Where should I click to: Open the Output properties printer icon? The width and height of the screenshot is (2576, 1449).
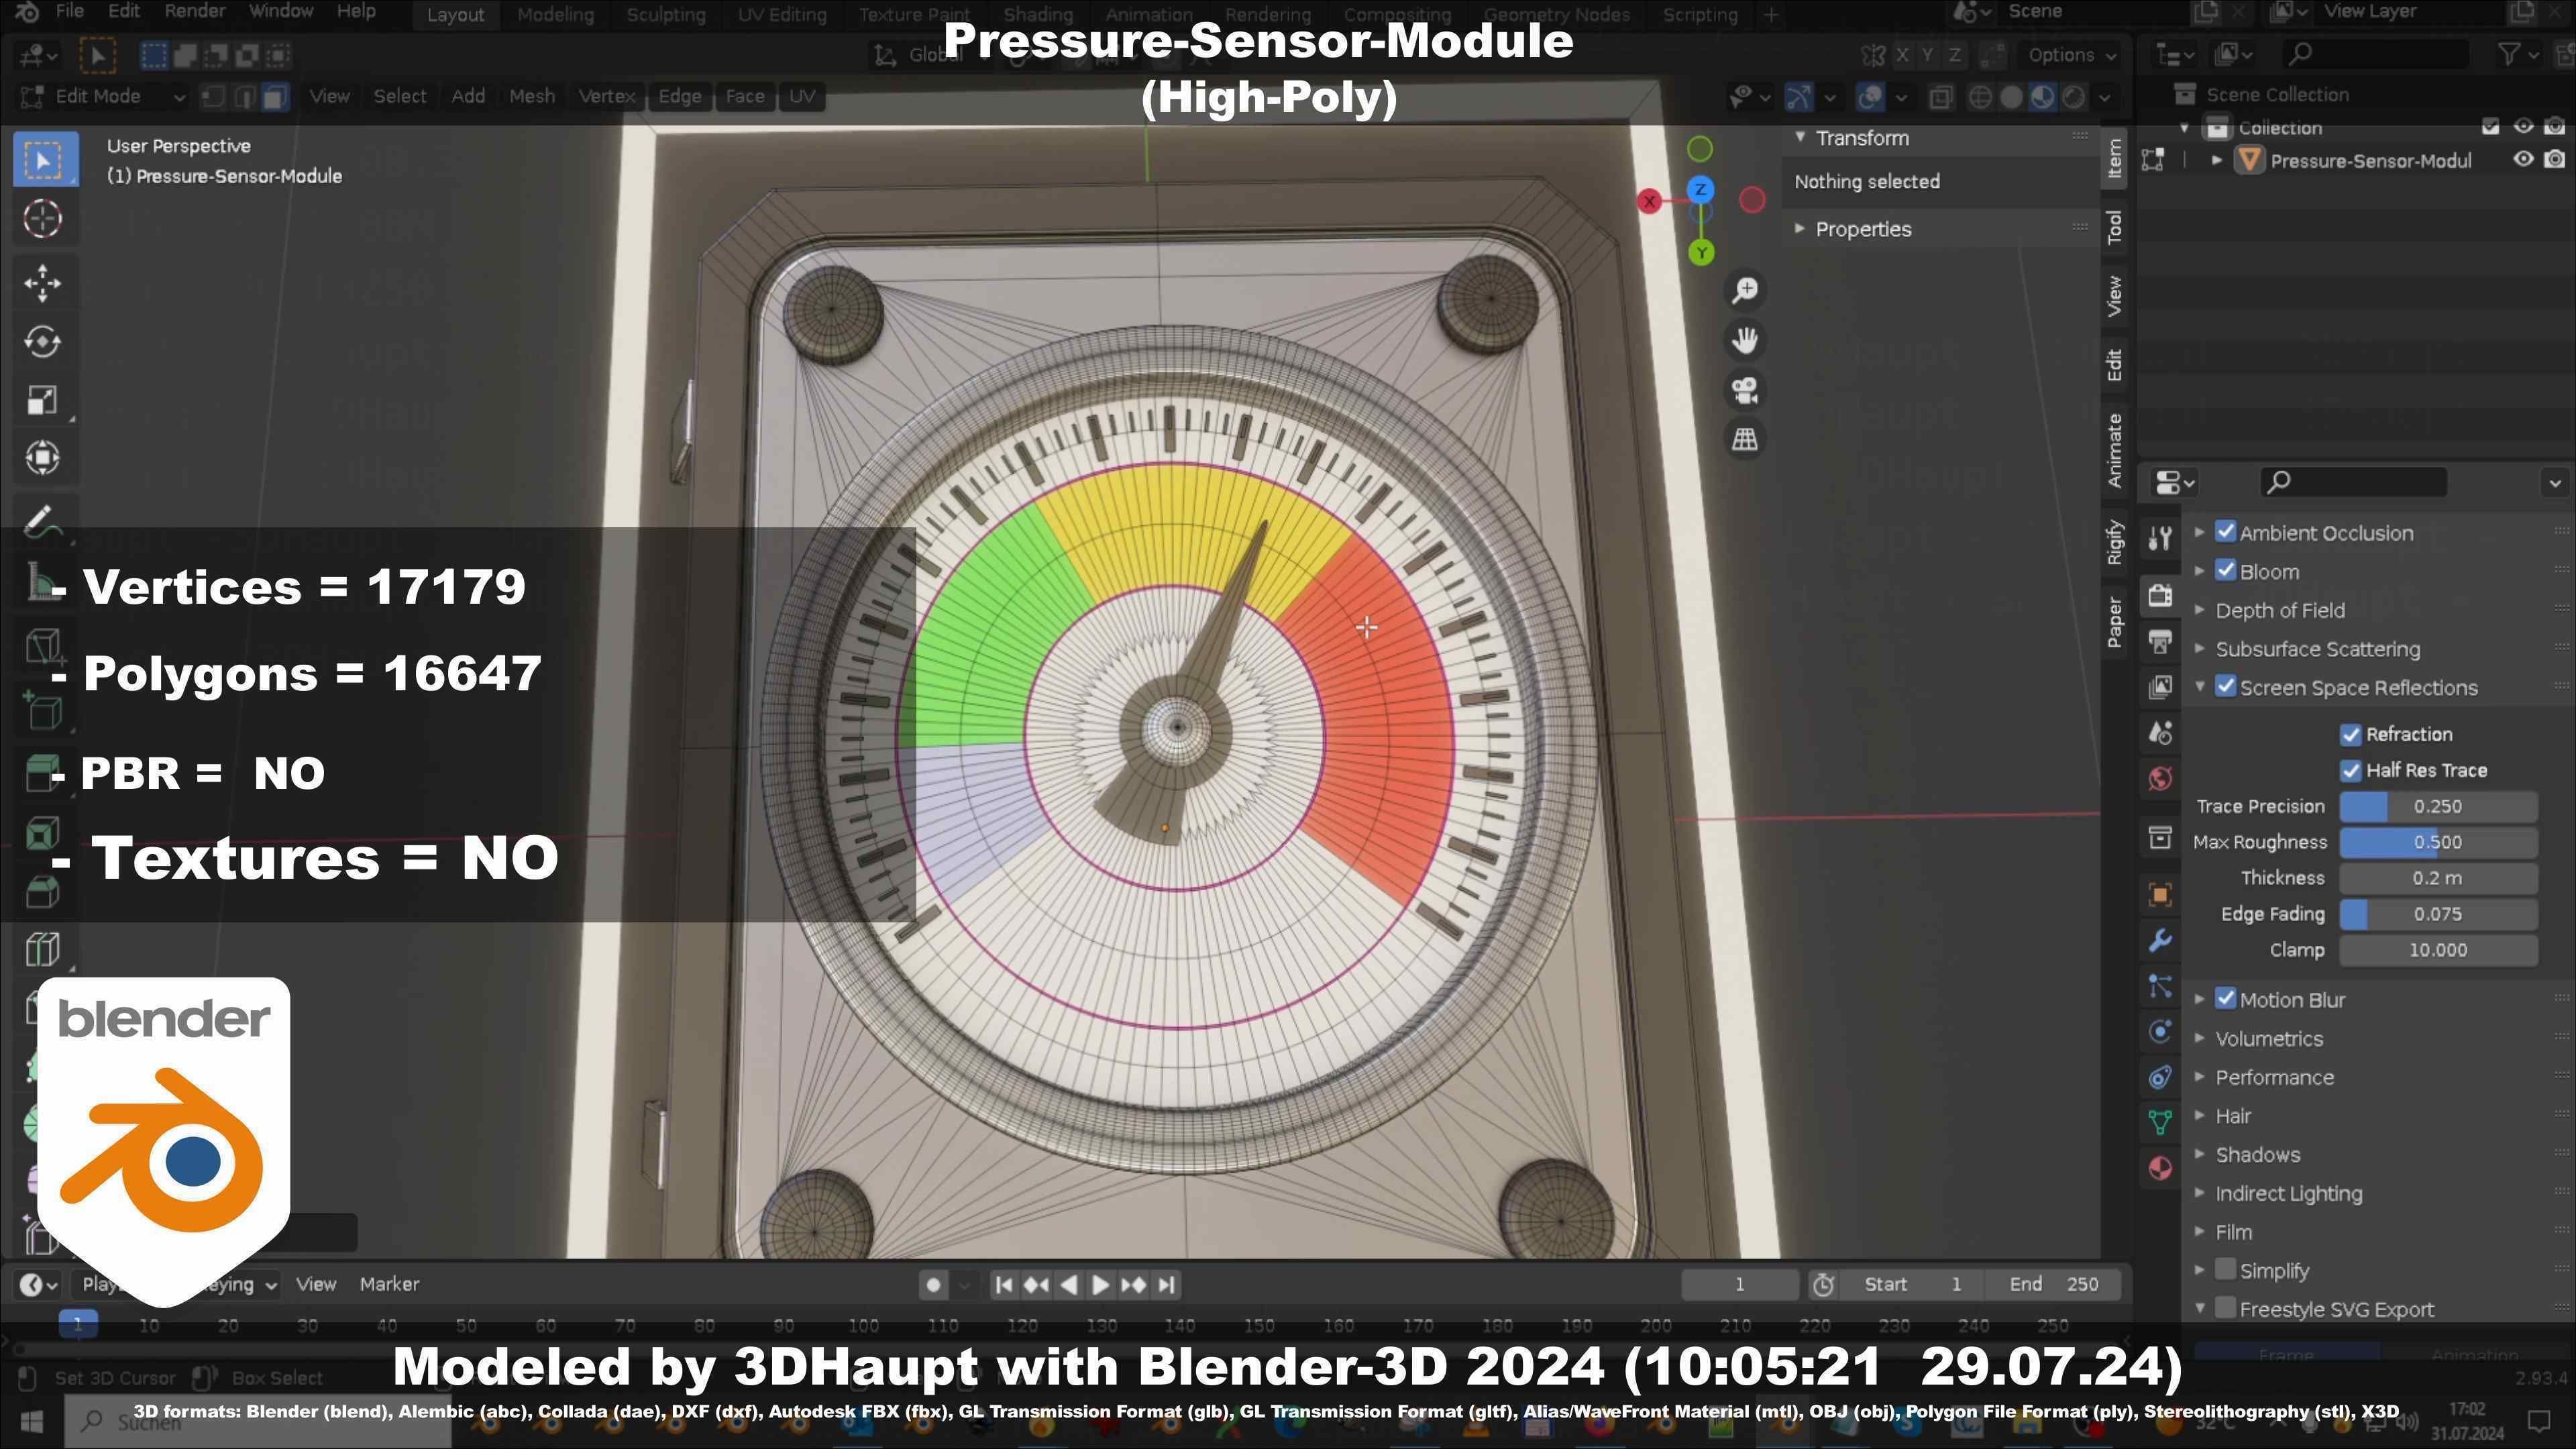point(2160,641)
